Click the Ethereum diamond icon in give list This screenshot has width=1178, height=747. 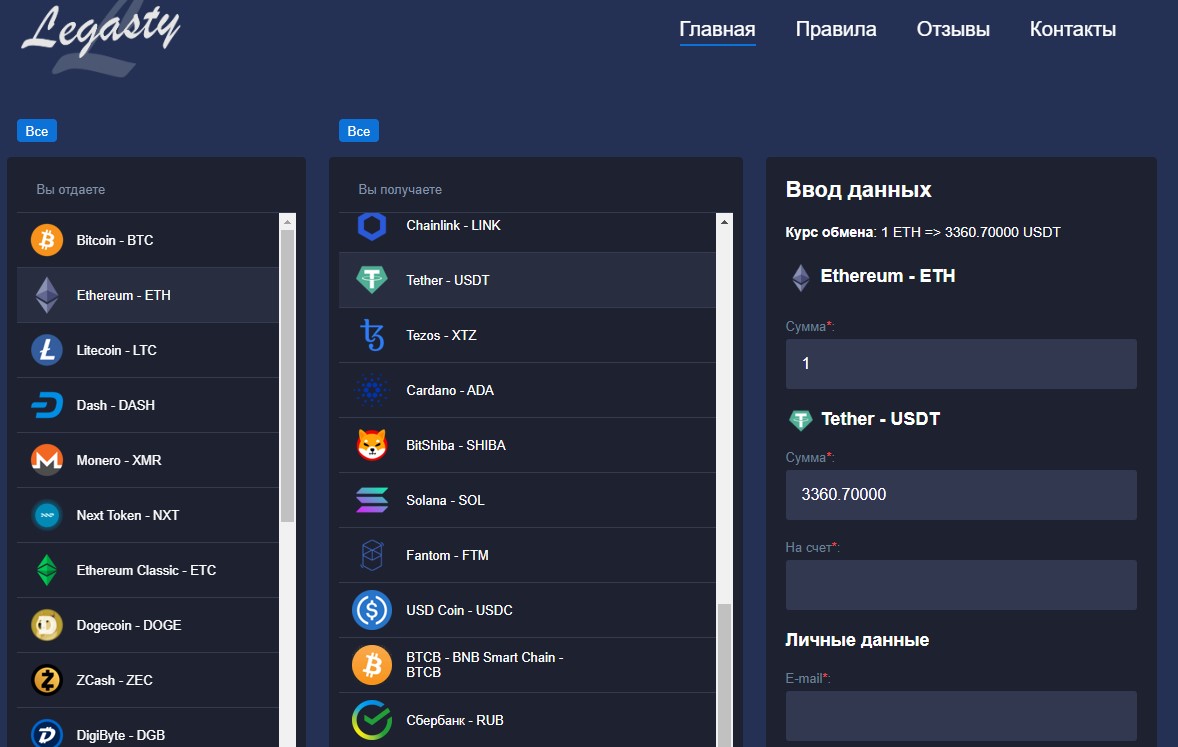pos(47,295)
